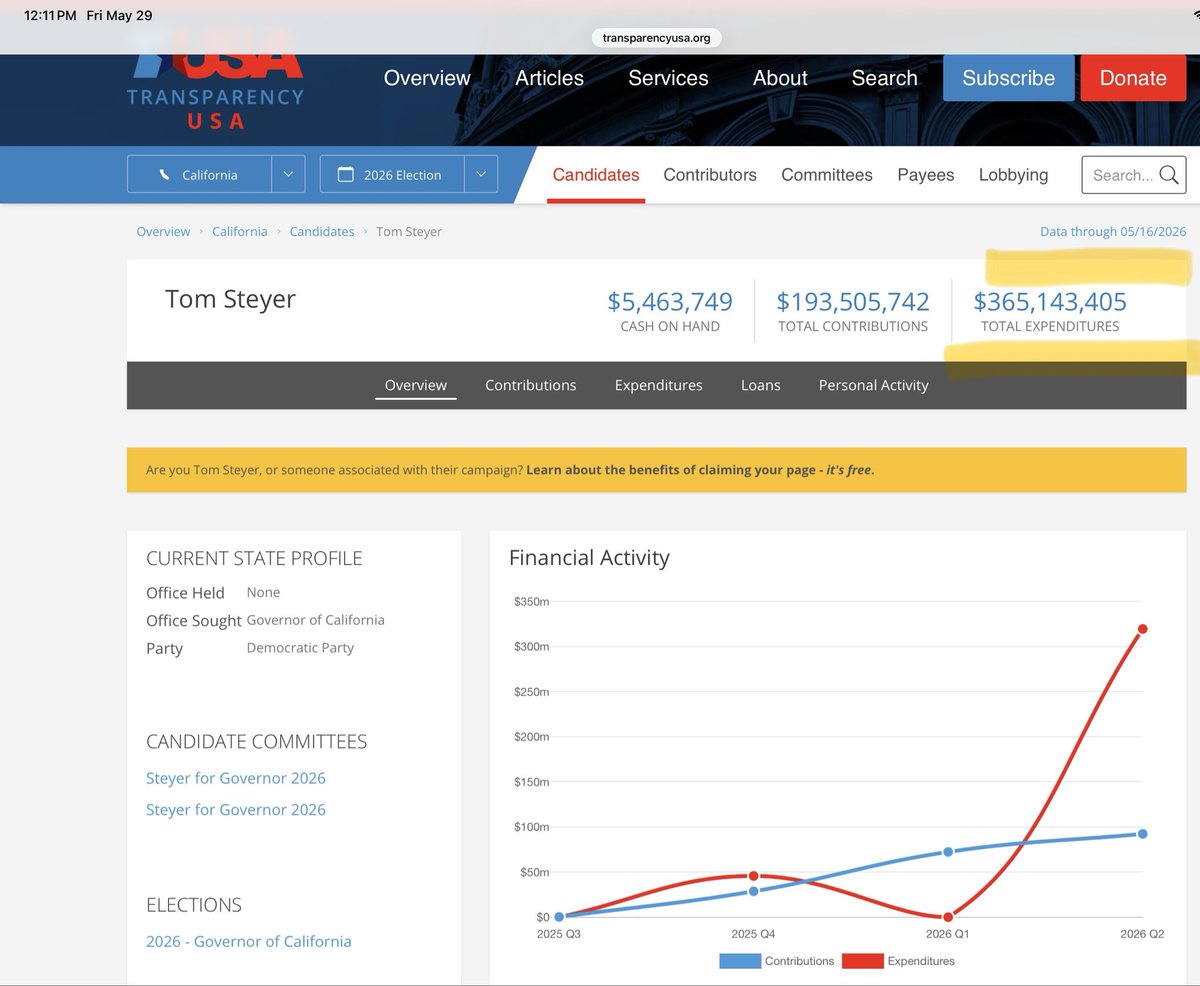Click the status bar time 12:11 PM
The width and height of the screenshot is (1200, 986).
[50, 16]
